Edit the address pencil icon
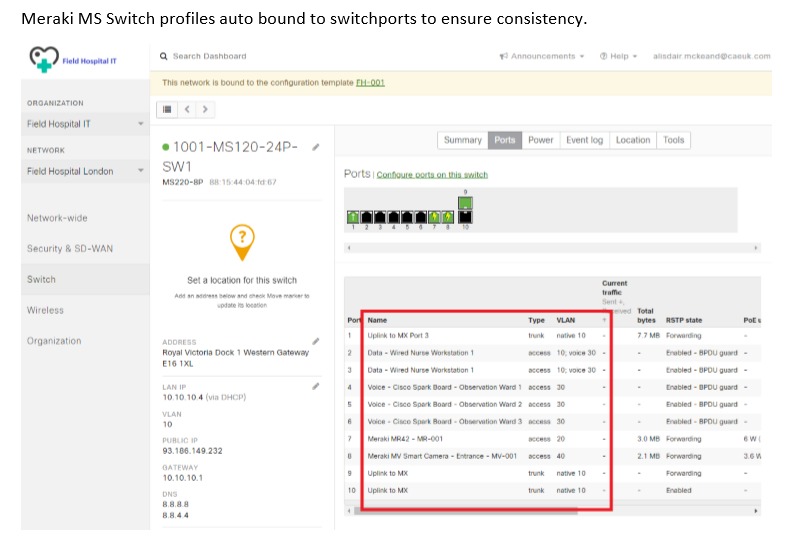Screen dimensions: 792x551 click(316, 341)
